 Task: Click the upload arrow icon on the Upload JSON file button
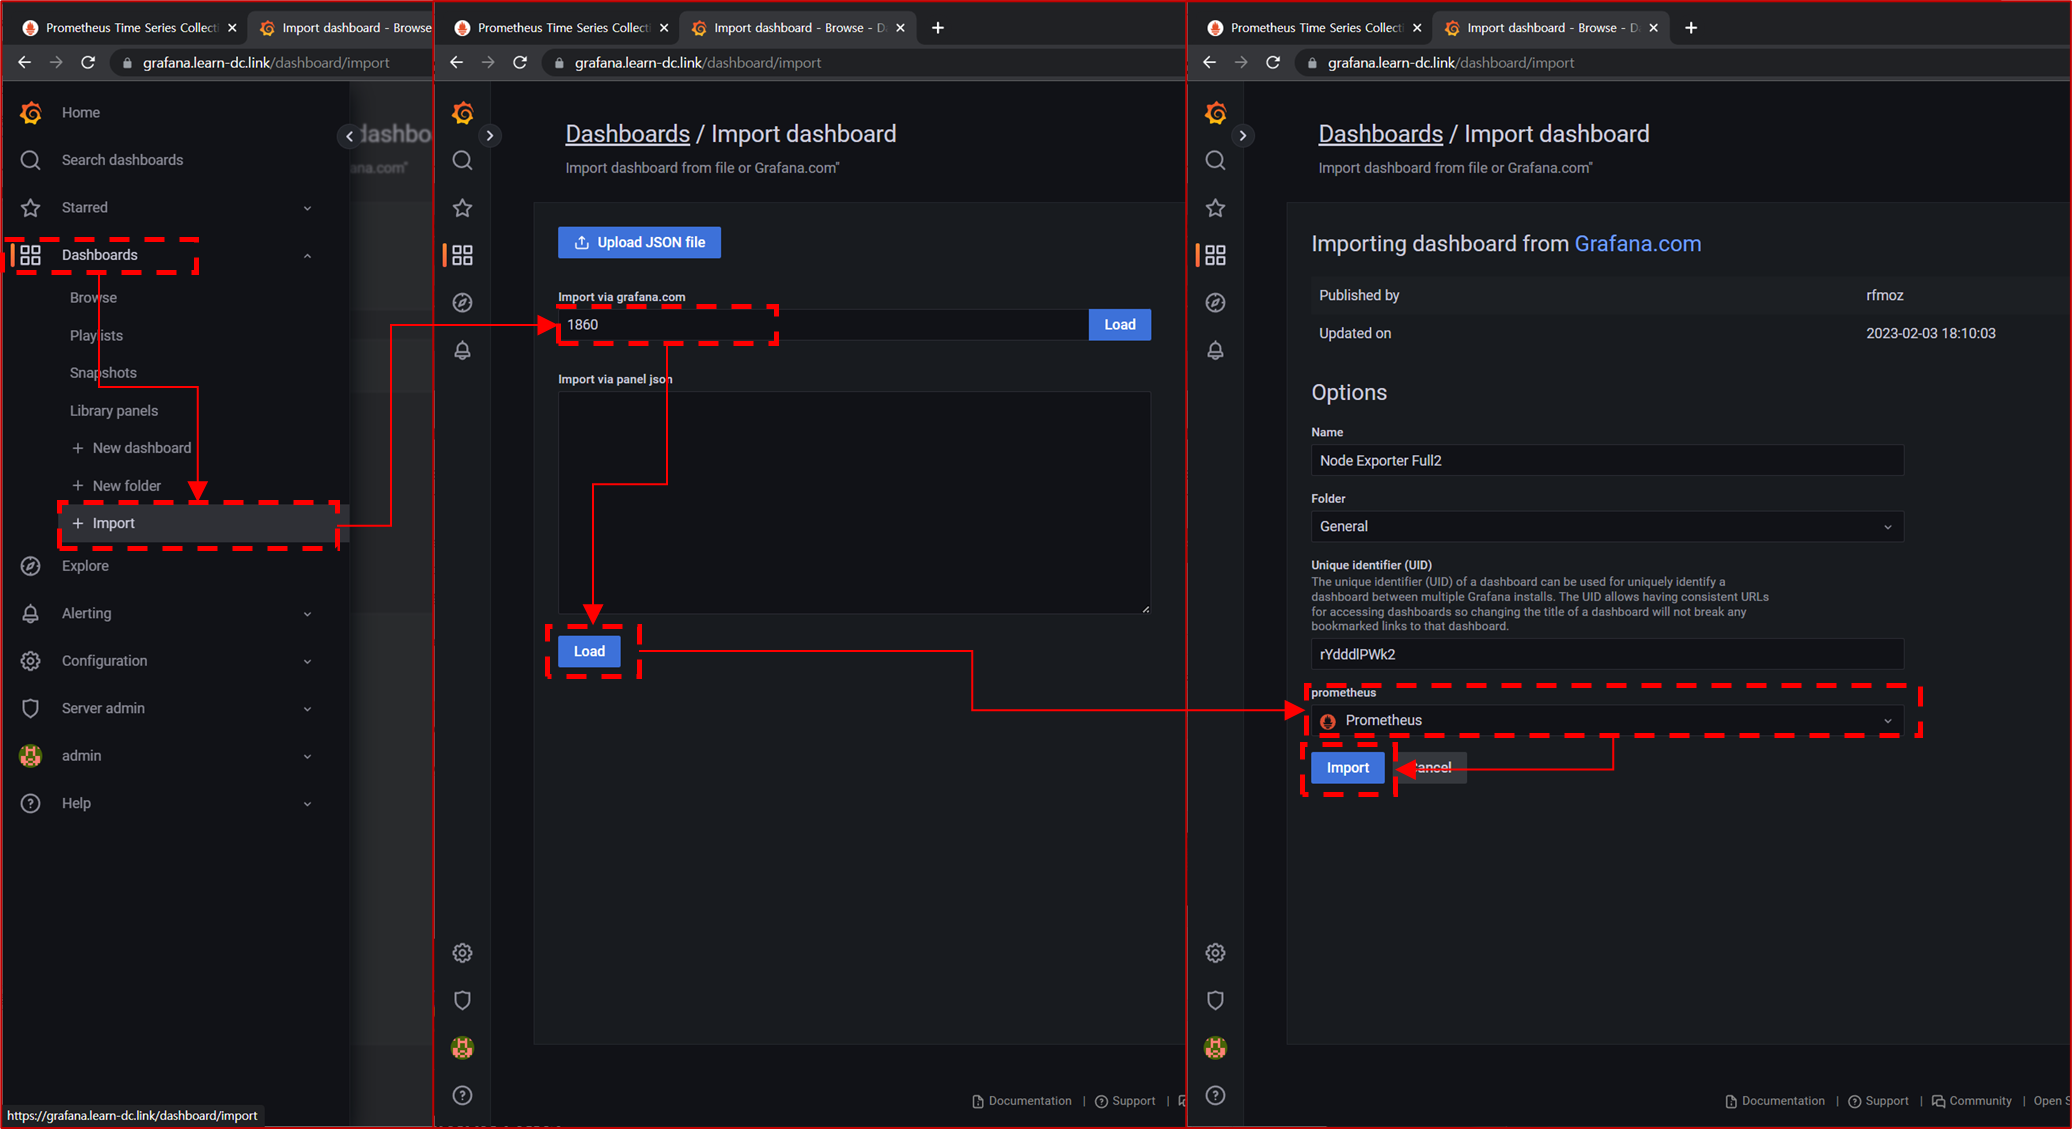(582, 242)
